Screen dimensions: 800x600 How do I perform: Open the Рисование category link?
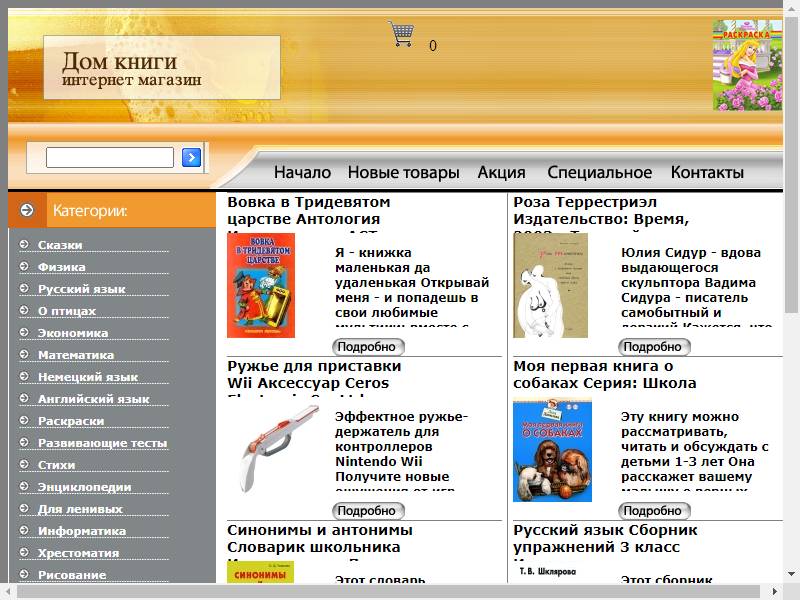tap(72, 574)
